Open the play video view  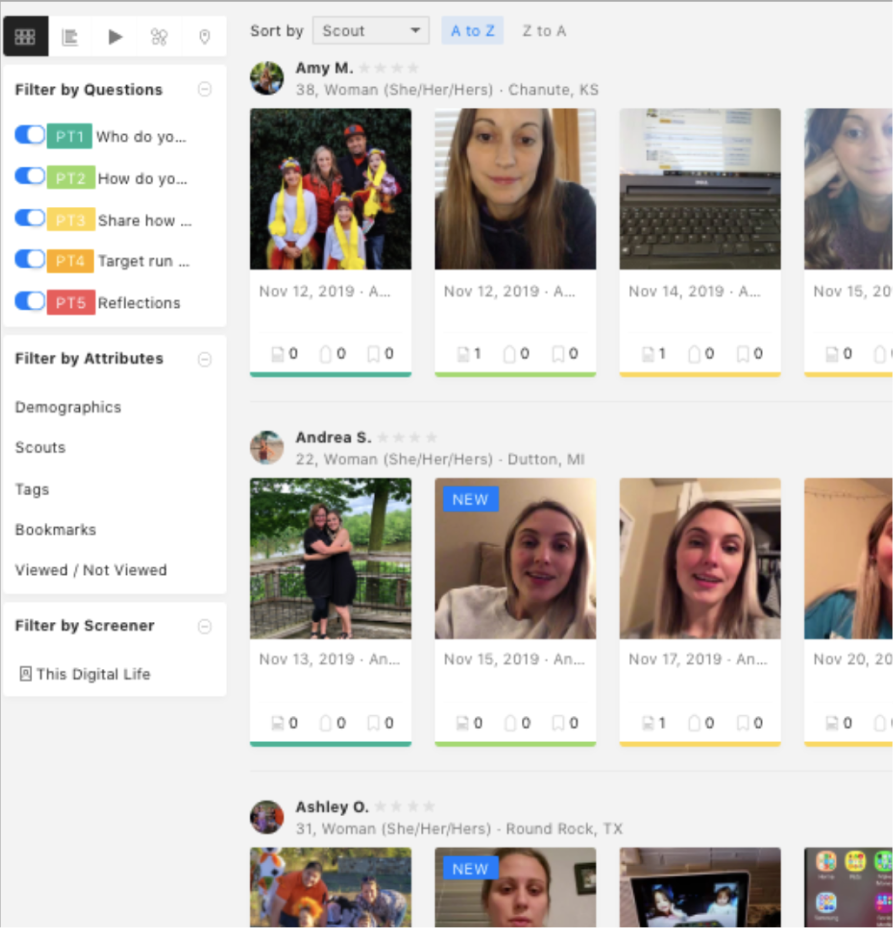pos(115,37)
